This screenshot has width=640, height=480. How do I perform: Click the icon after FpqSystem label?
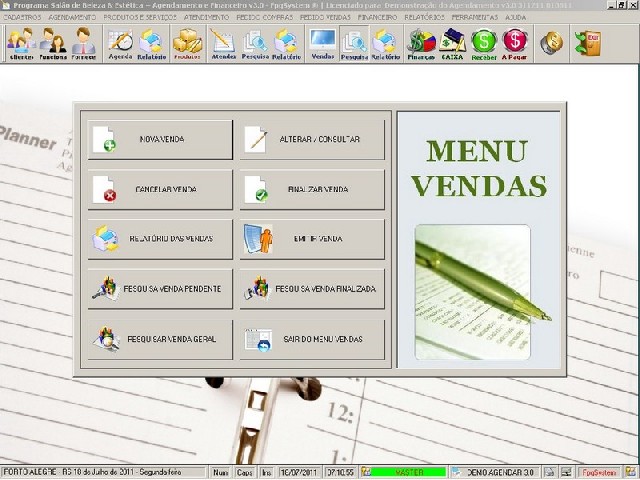click(x=631, y=472)
